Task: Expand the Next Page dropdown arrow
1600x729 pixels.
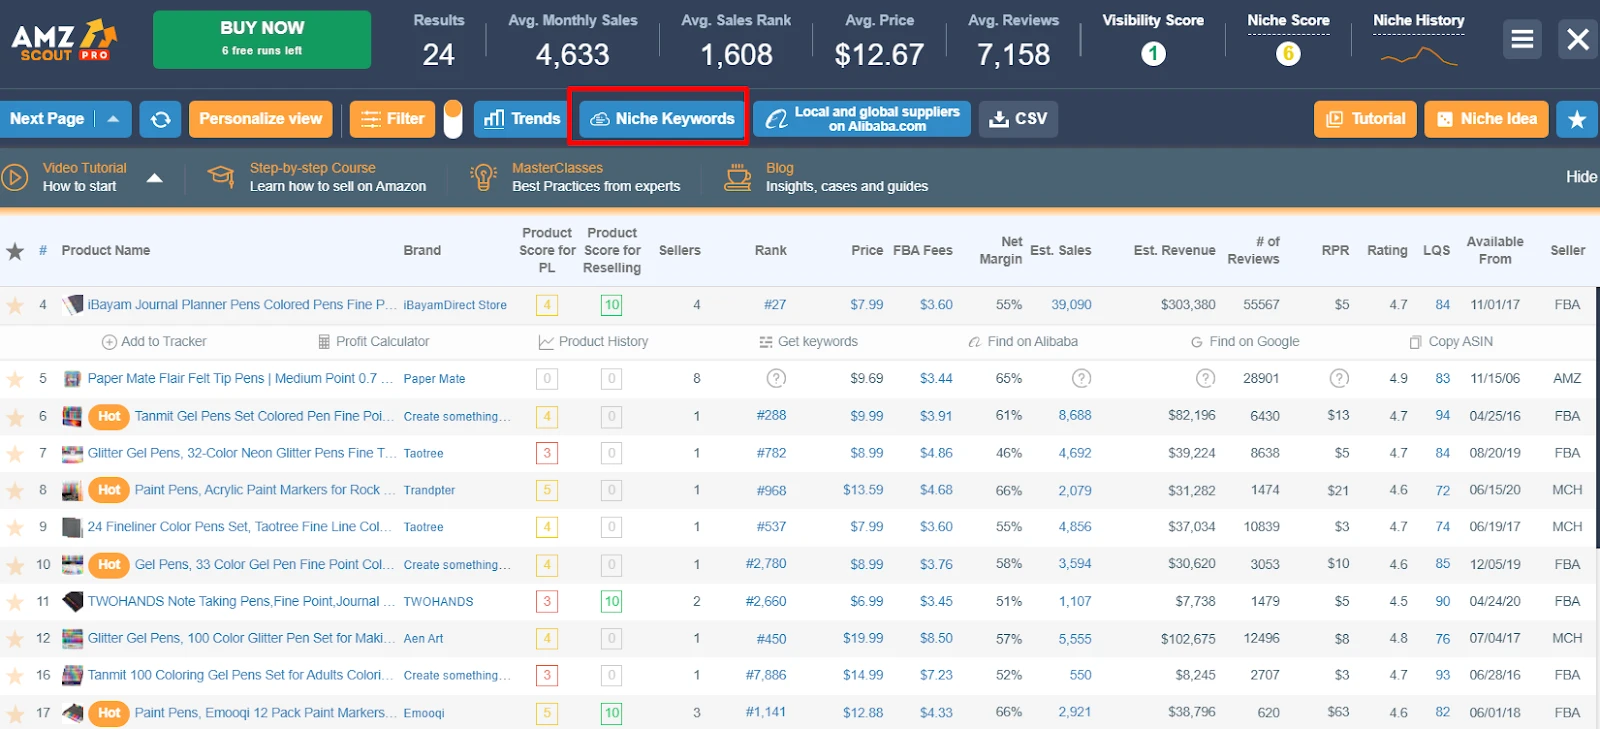Action: 113,119
